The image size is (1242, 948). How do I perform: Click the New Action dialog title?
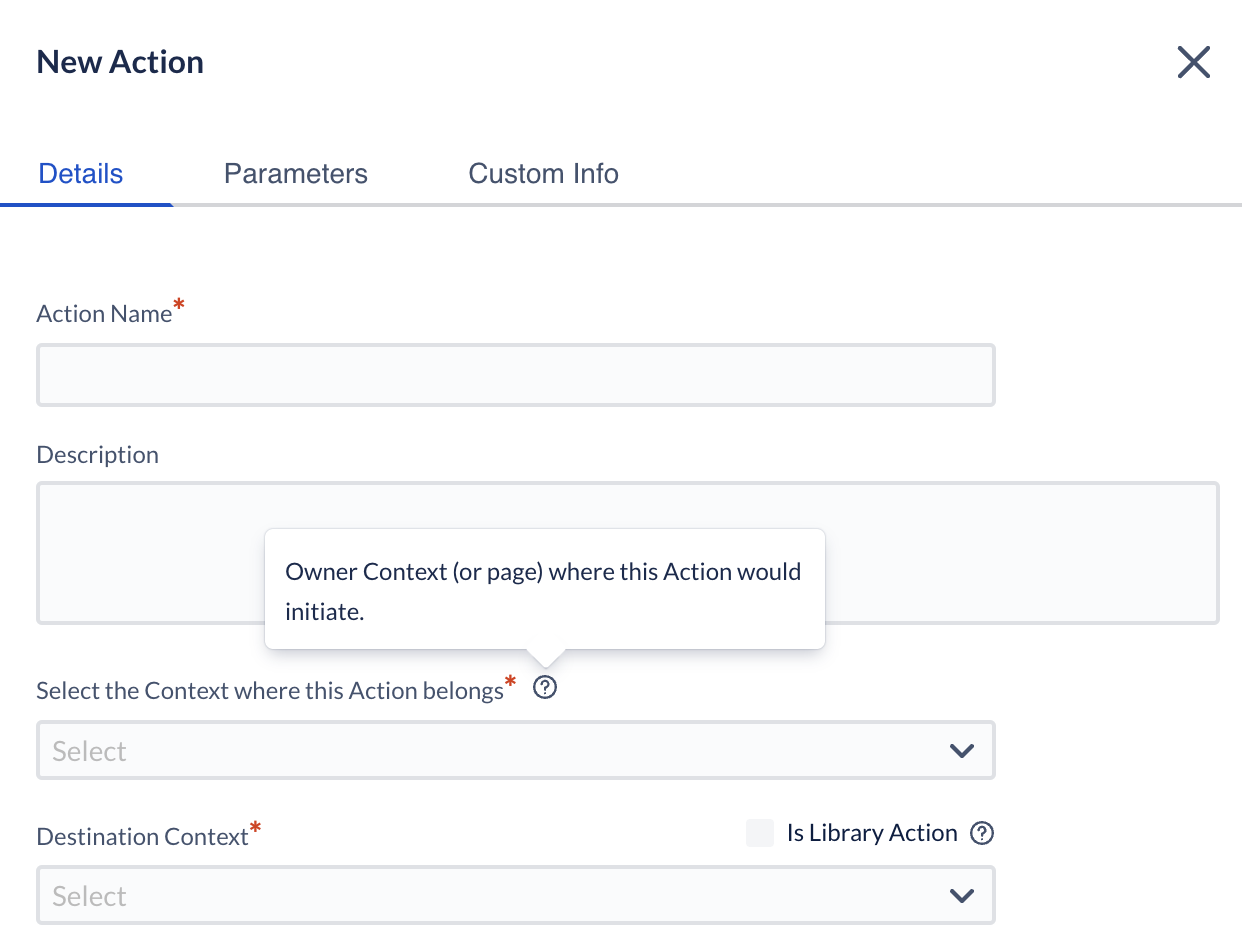click(120, 62)
